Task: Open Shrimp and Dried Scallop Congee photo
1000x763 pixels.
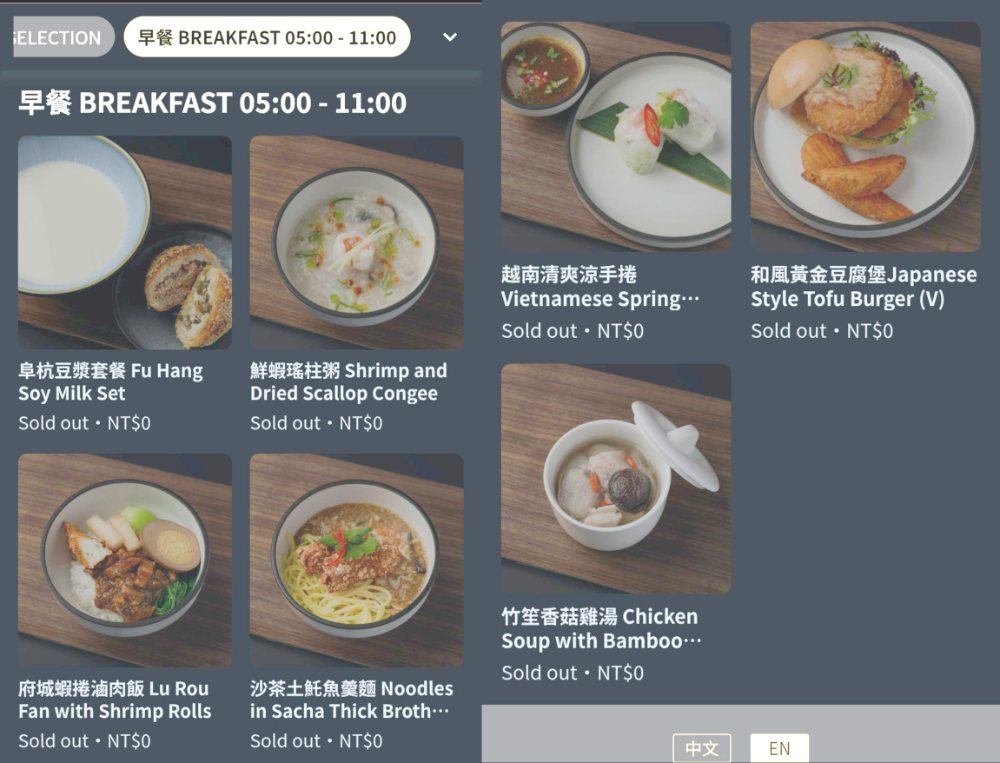Action: point(357,242)
